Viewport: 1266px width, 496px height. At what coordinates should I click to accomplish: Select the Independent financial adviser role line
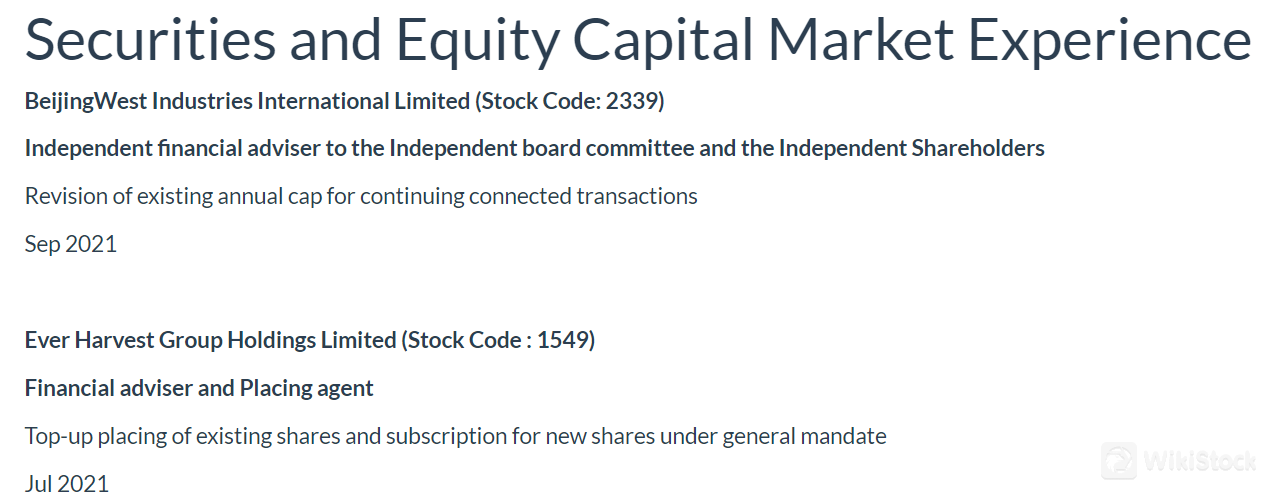pyautogui.click(x=534, y=149)
